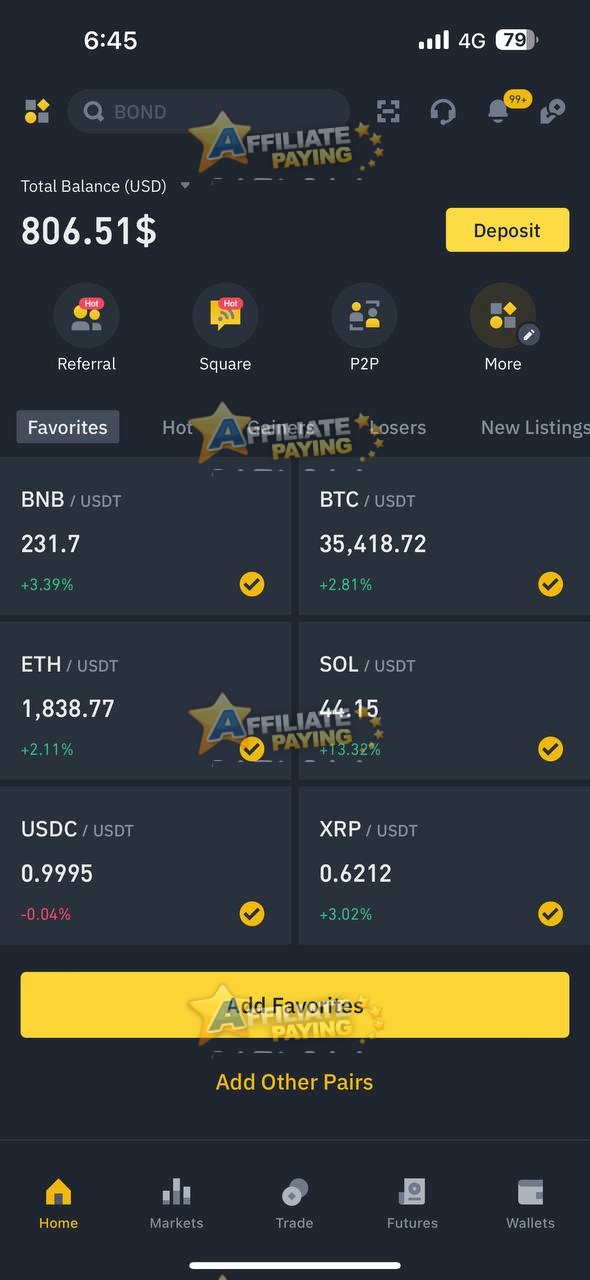This screenshot has height=1280, width=590.
Task: Uncheck BTC/USDT favorite checkmark
Action: (551, 584)
